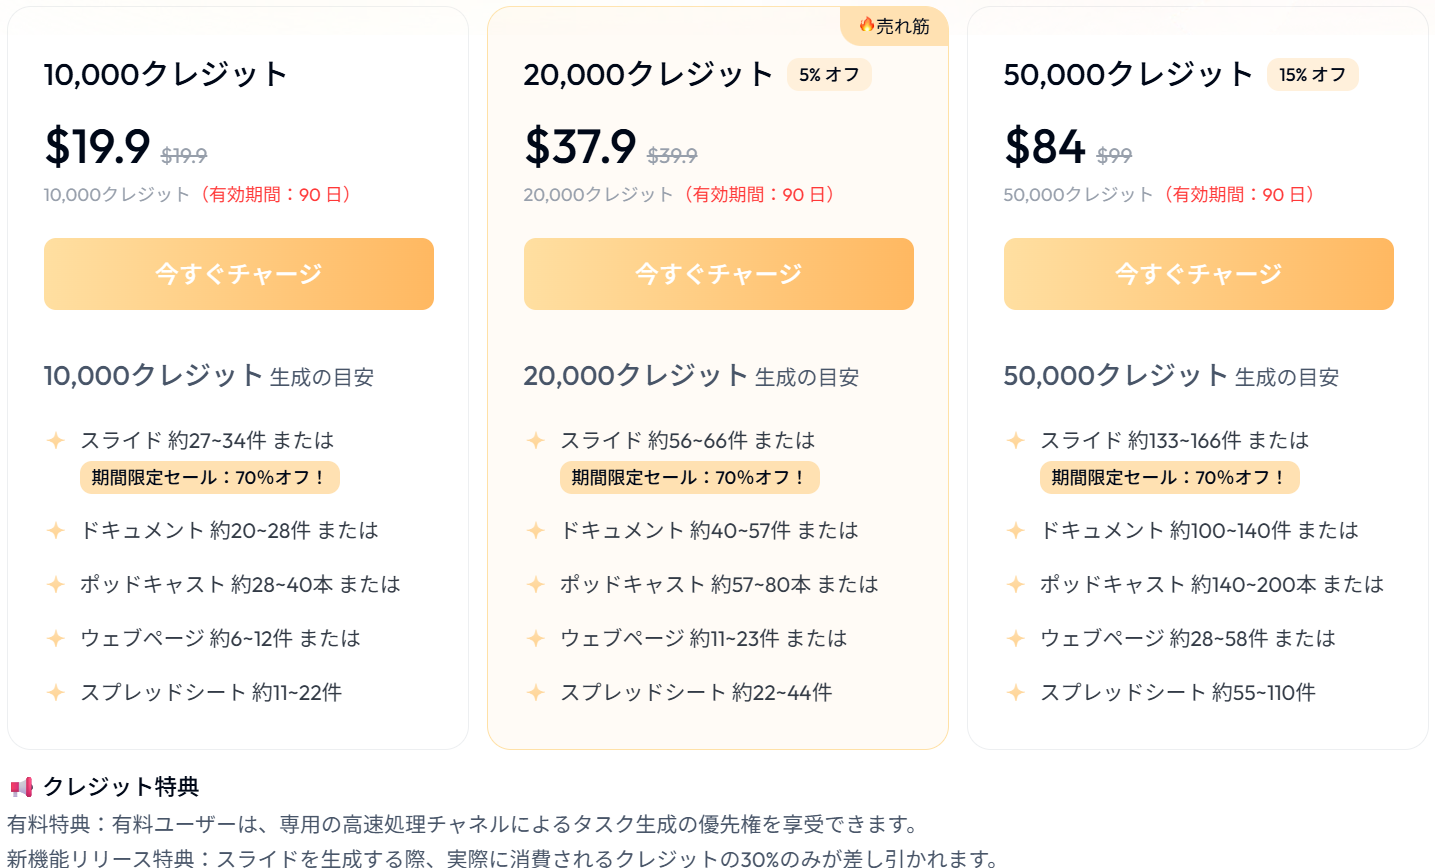Click the megaphone icon beside クレジット特典
Screen dimensions: 1435x868
pos(21,787)
